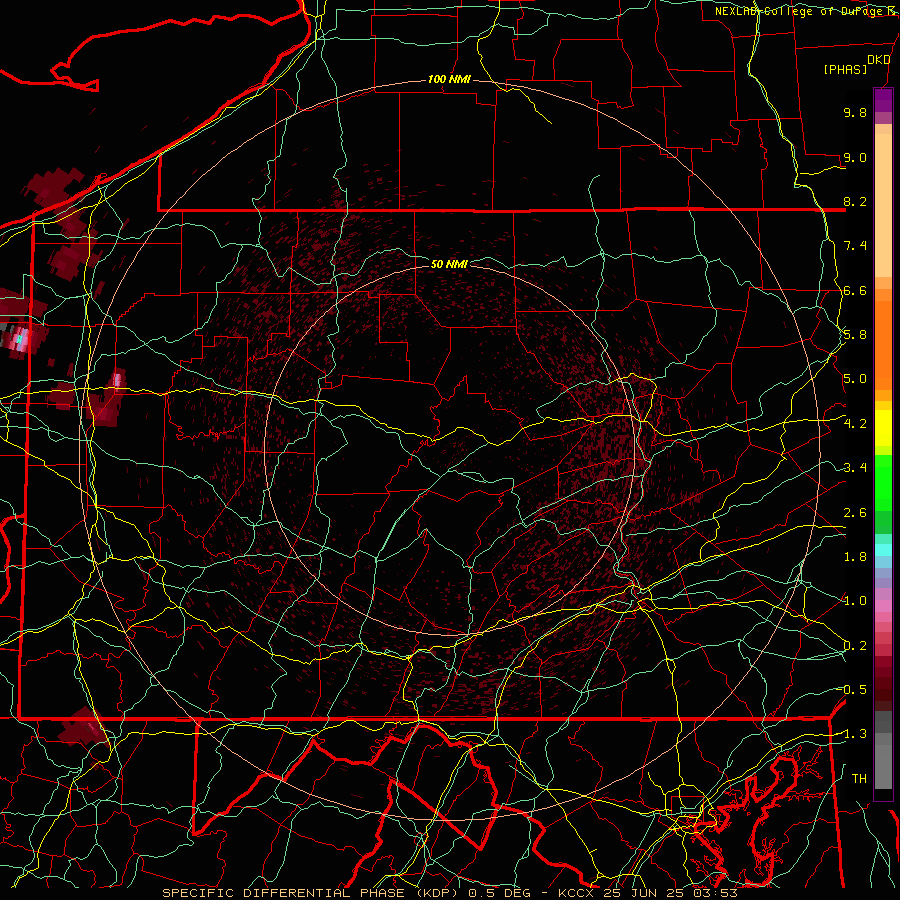Viewport: 900px width, 900px height.
Task: Click the TH label at scale bottom
Action: (x=859, y=779)
